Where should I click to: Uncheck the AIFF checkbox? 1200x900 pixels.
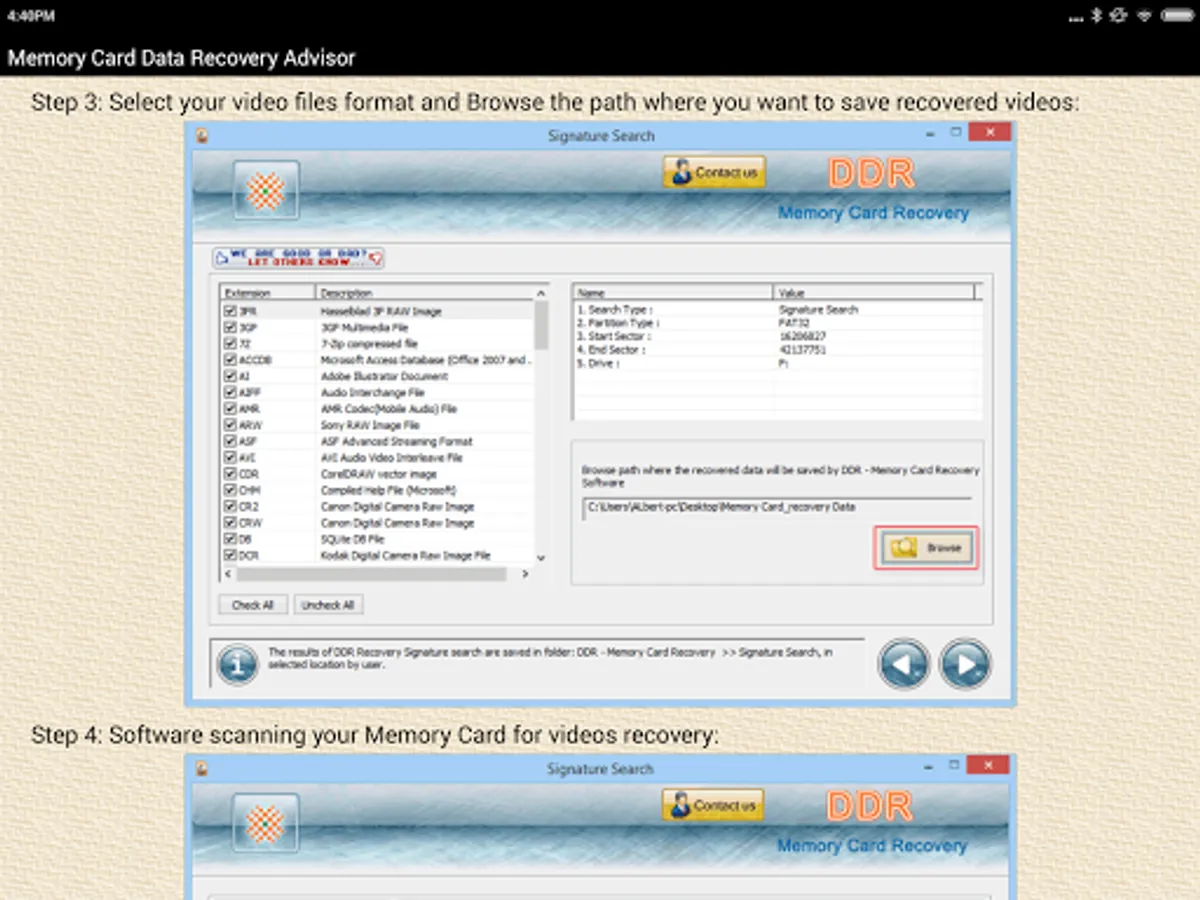coord(230,393)
